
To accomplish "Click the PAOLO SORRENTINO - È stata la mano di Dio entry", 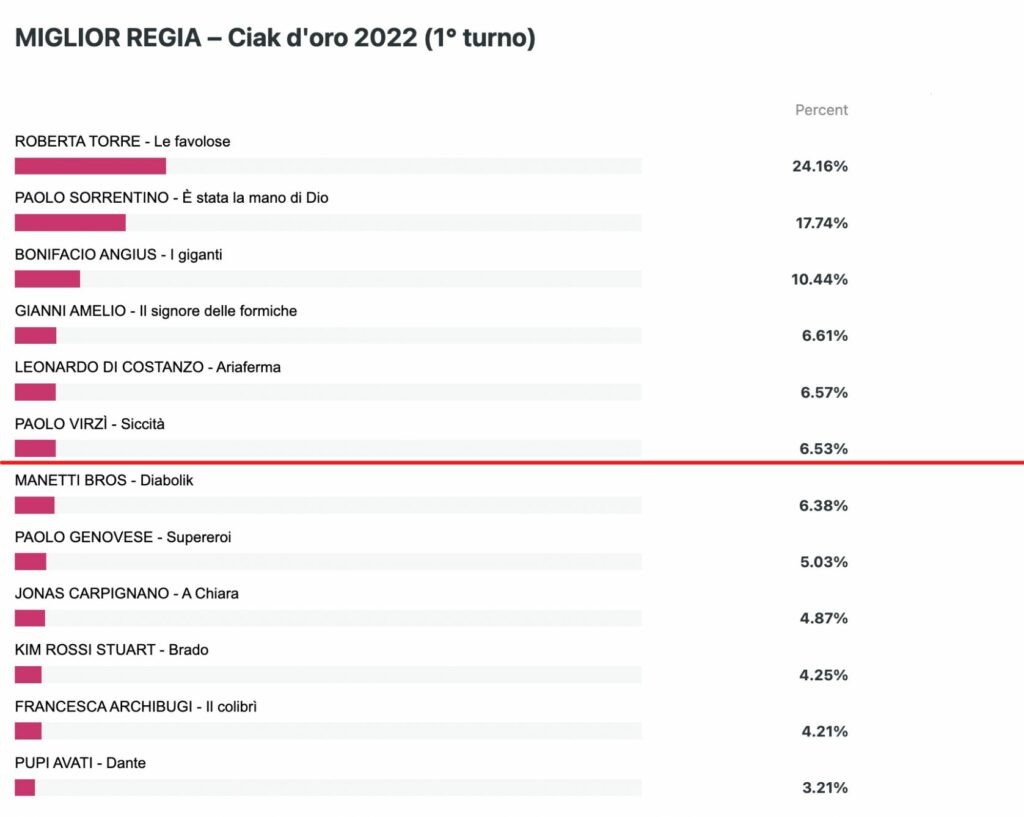I will [x=171, y=198].
